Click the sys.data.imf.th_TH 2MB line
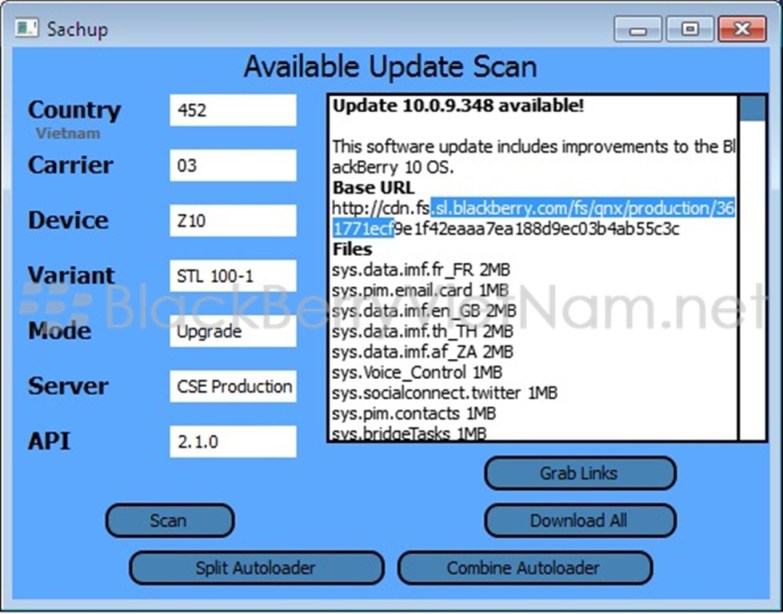This screenshot has width=783, height=614. (422, 331)
